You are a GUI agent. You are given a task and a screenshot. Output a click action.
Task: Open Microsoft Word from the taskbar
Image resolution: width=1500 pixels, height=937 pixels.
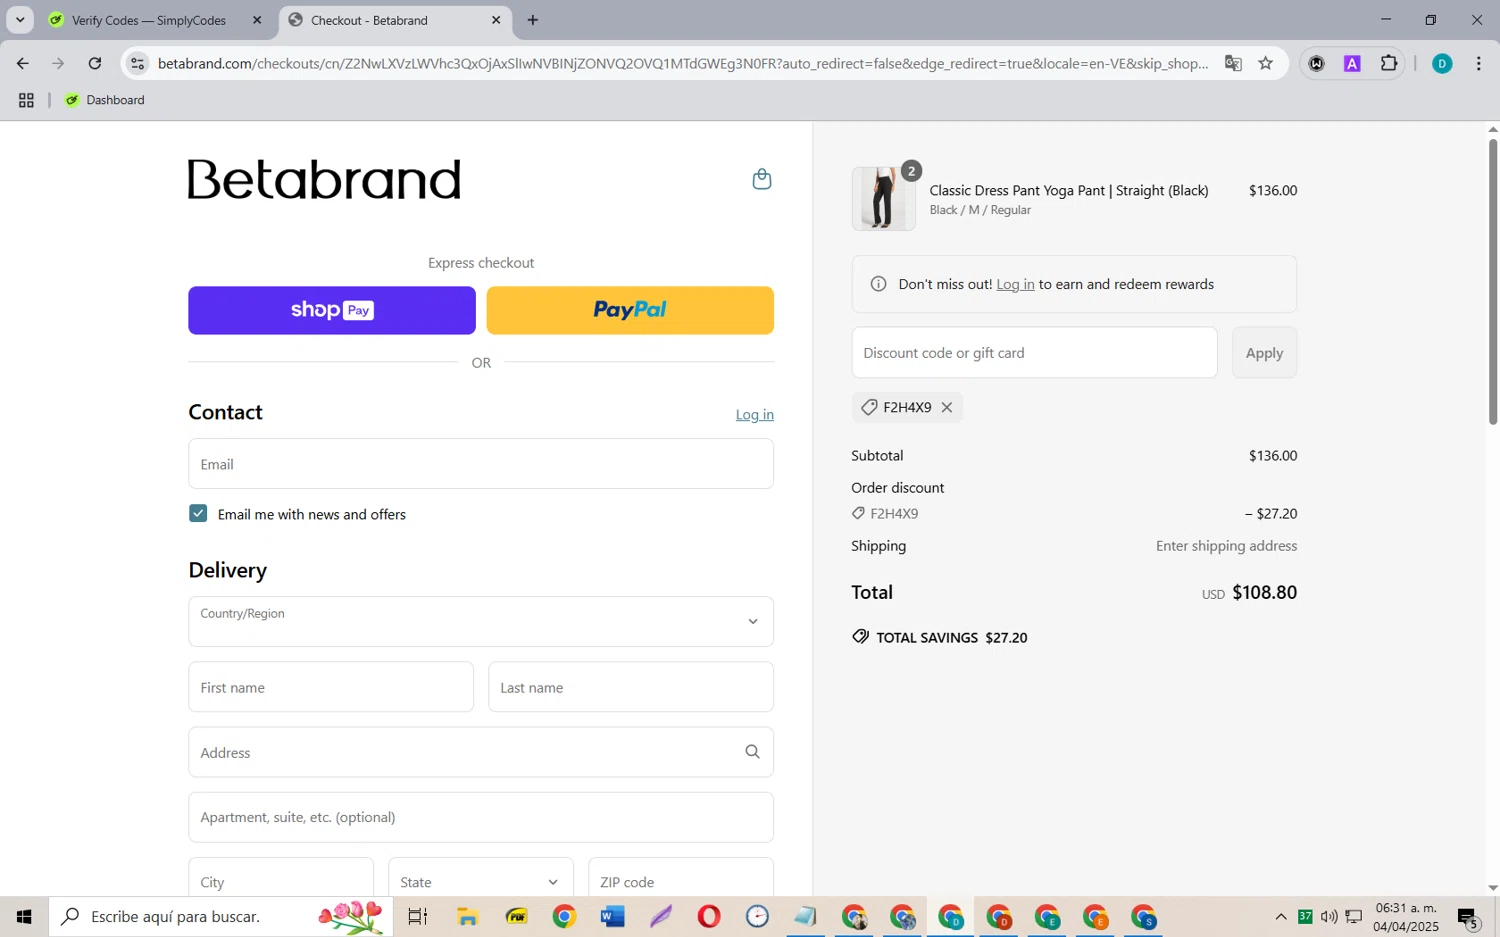point(612,916)
